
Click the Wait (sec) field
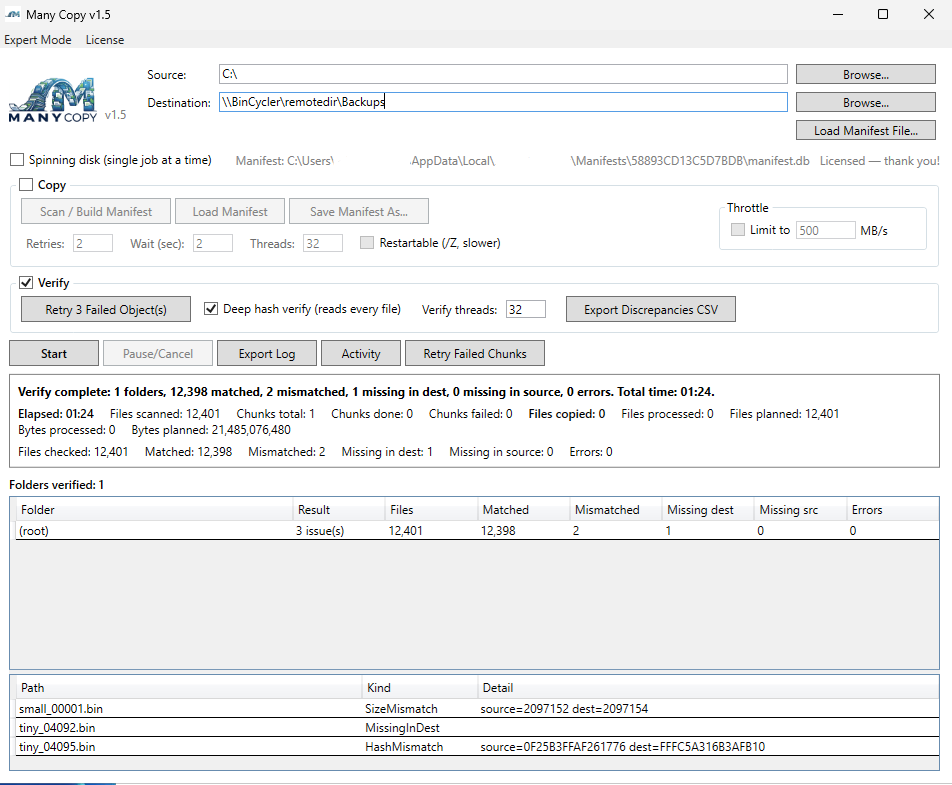pyautogui.click(x=212, y=243)
